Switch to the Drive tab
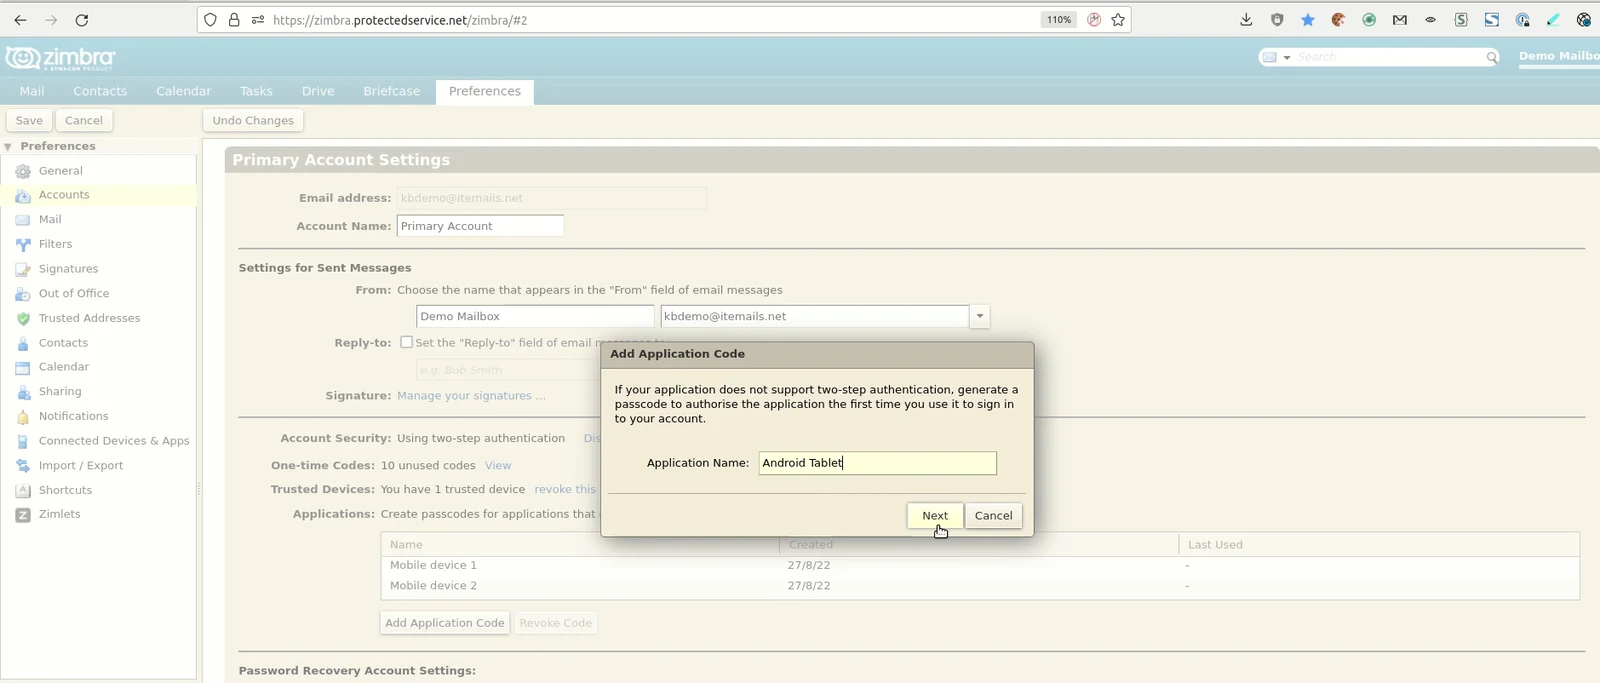 tap(318, 91)
